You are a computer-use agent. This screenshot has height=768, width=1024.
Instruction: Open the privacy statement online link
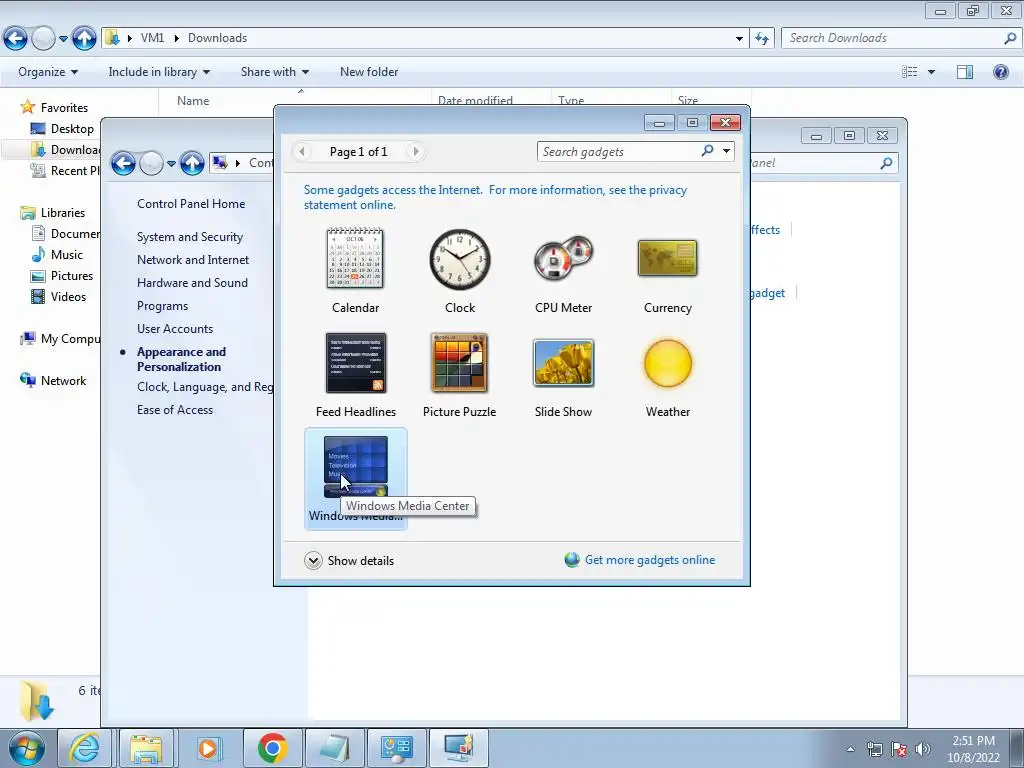[x=495, y=197]
